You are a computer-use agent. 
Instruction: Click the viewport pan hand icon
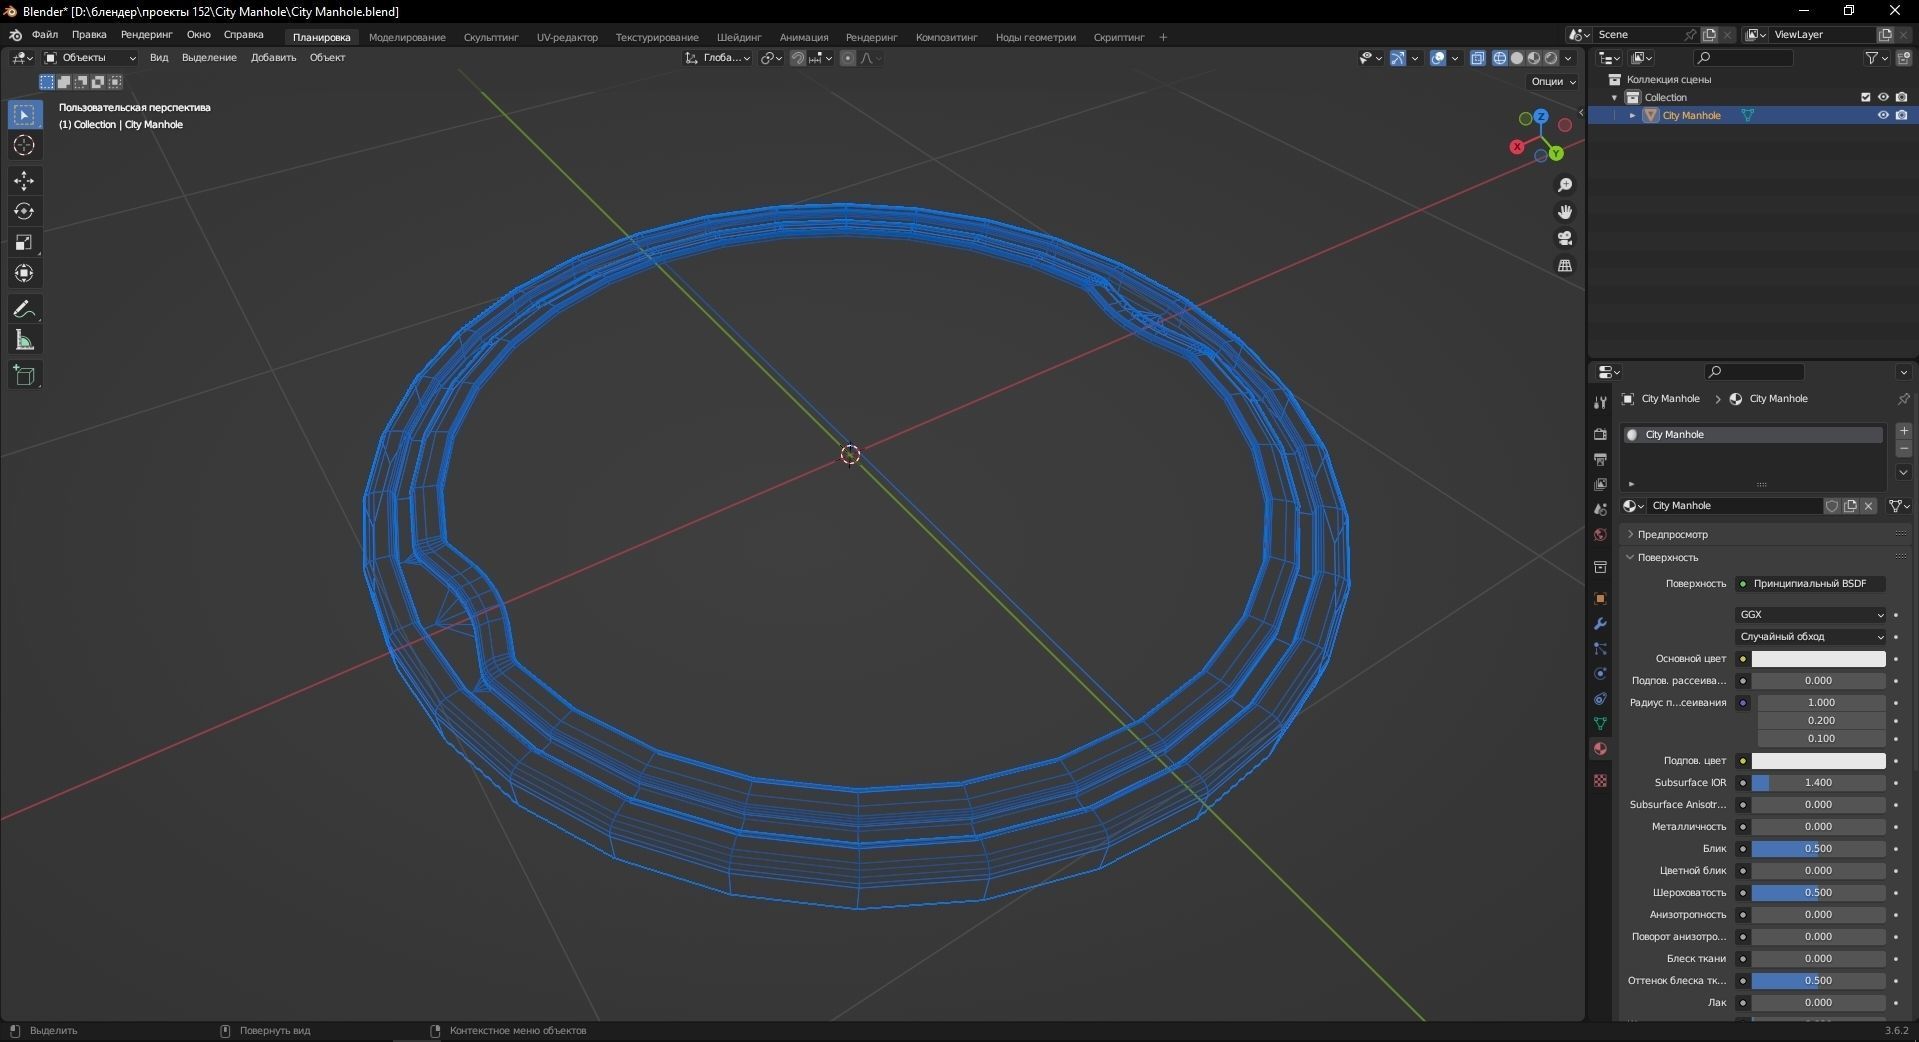pyautogui.click(x=1565, y=212)
